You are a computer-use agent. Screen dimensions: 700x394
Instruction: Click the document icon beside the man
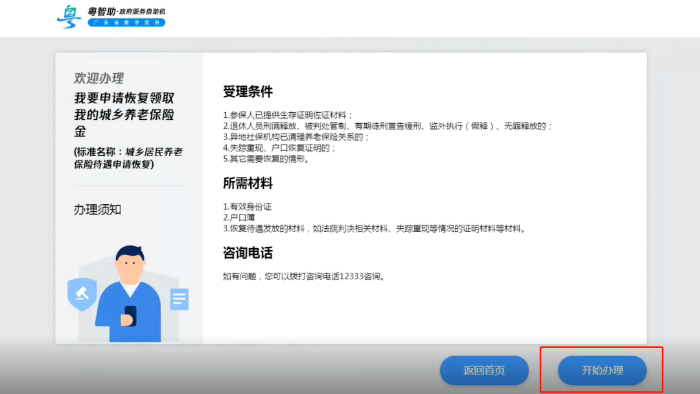tap(179, 299)
